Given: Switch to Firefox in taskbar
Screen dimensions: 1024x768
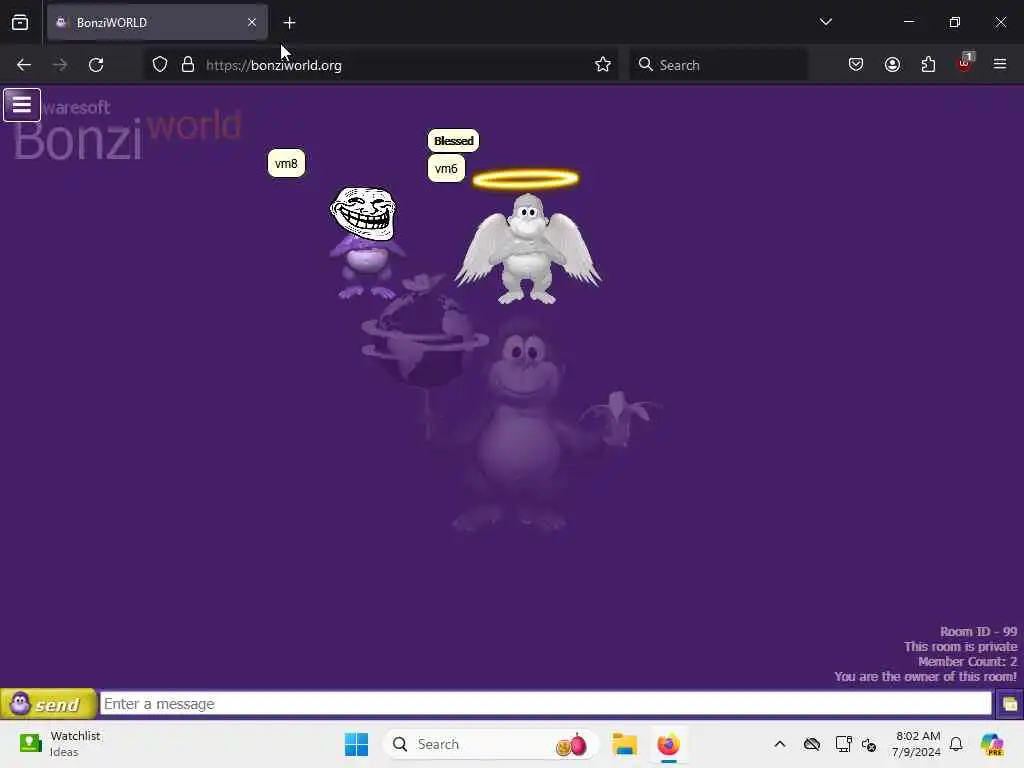Looking at the screenshot, I should [669, 744].
